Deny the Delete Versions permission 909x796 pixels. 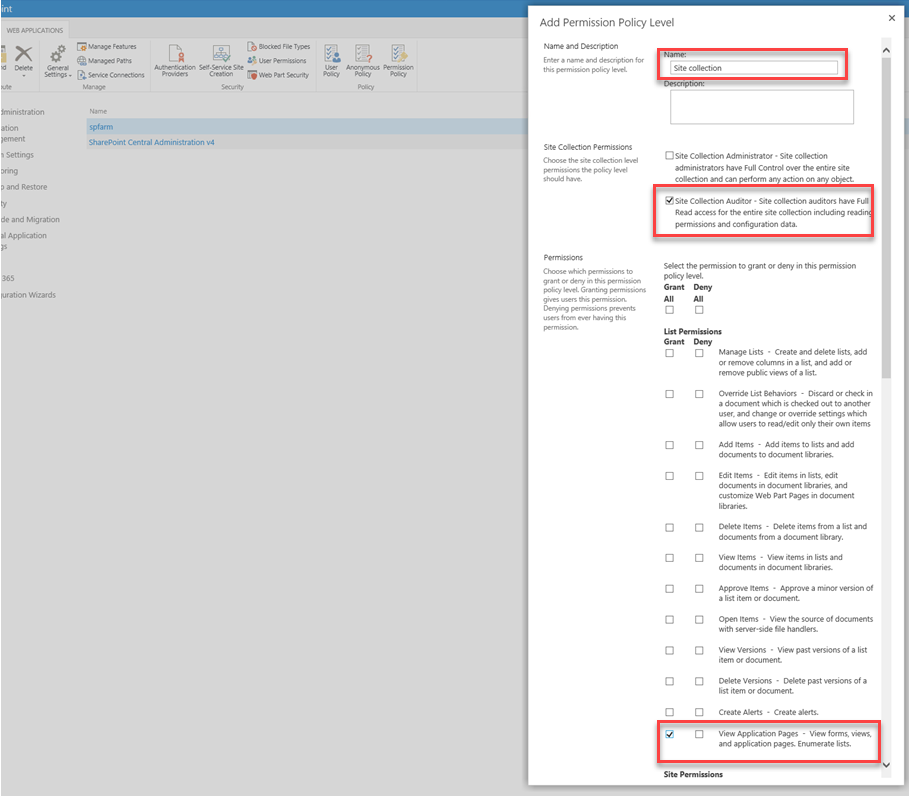pos(699,681)
